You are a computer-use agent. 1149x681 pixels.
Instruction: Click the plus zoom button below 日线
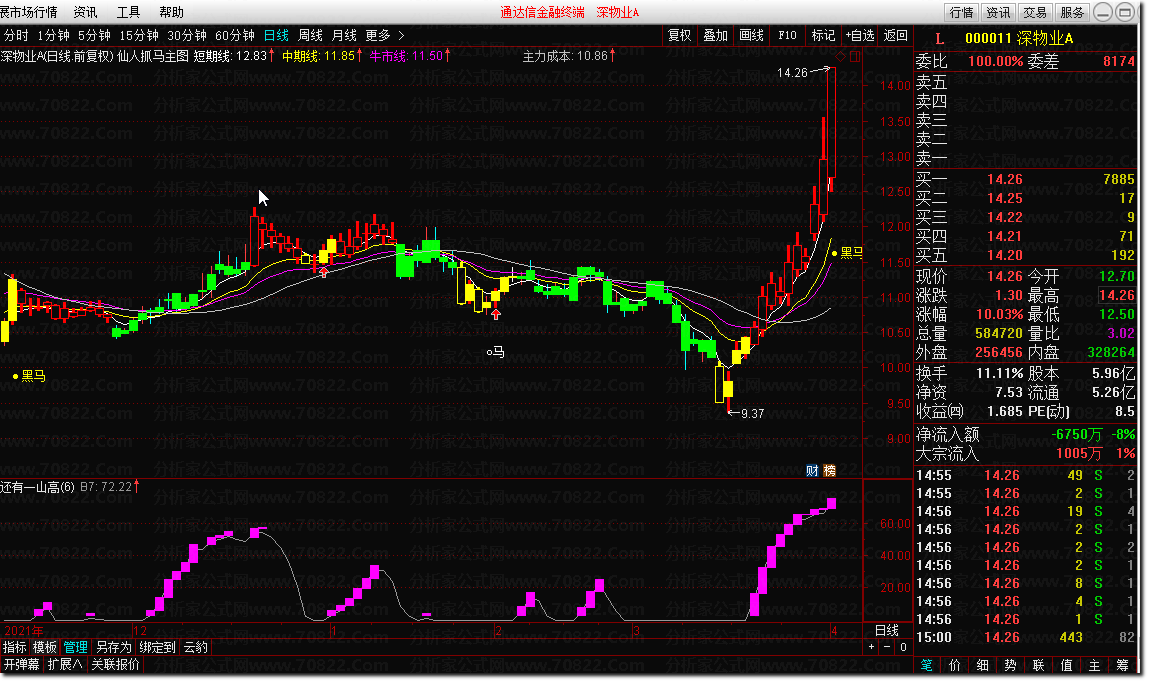click(871, 647)
